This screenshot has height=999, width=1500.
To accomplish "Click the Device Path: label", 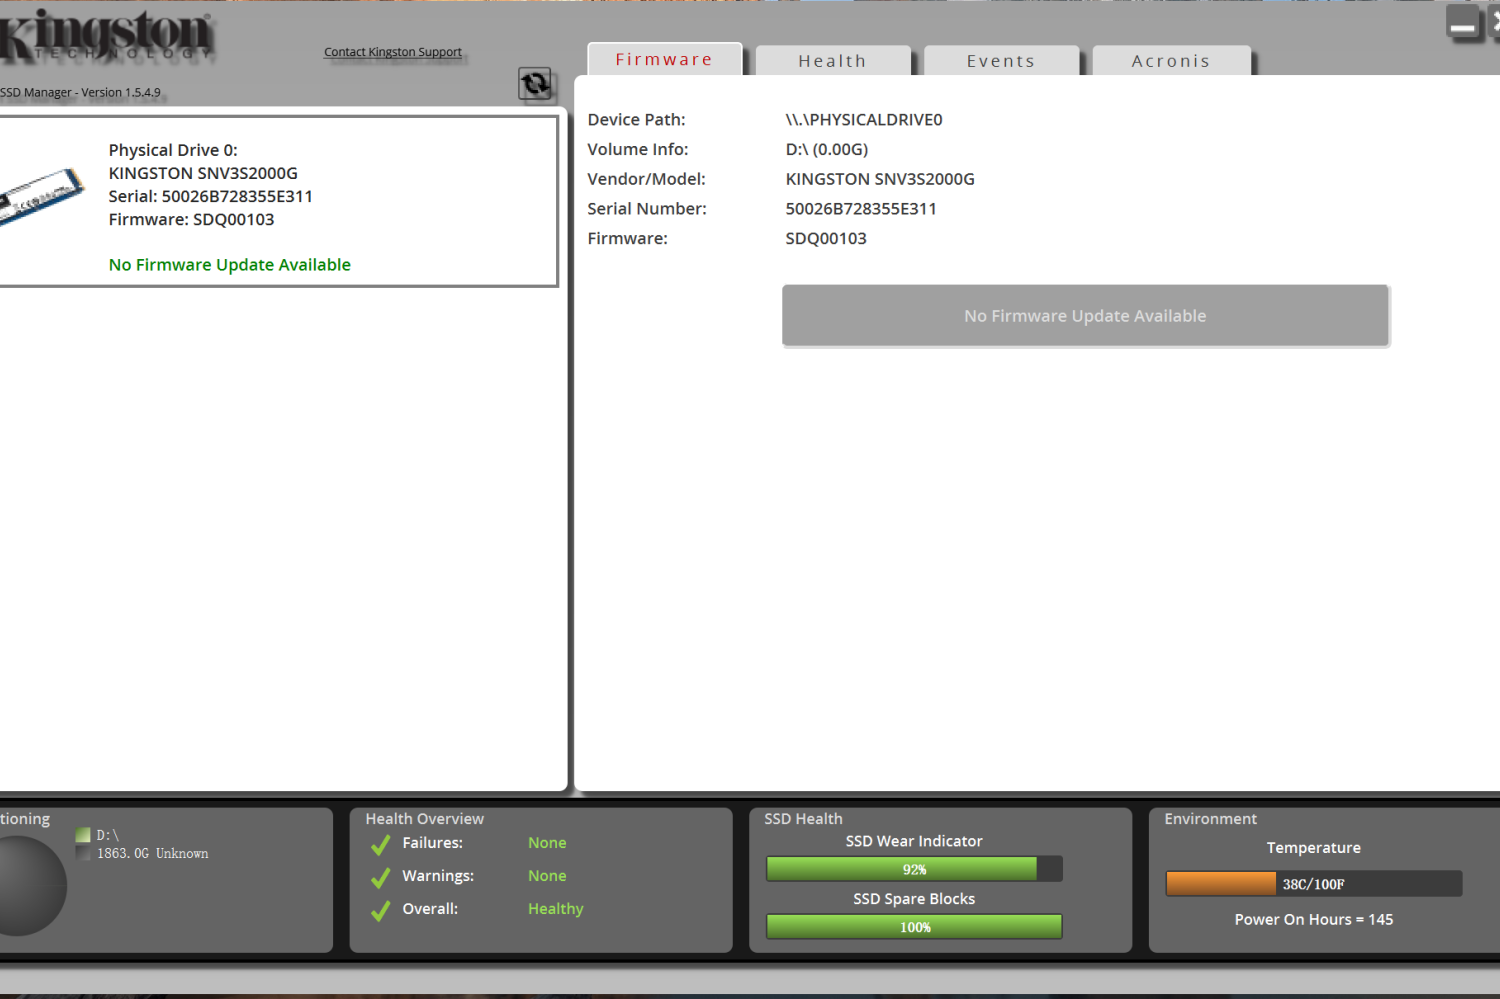I will [636, 120].
